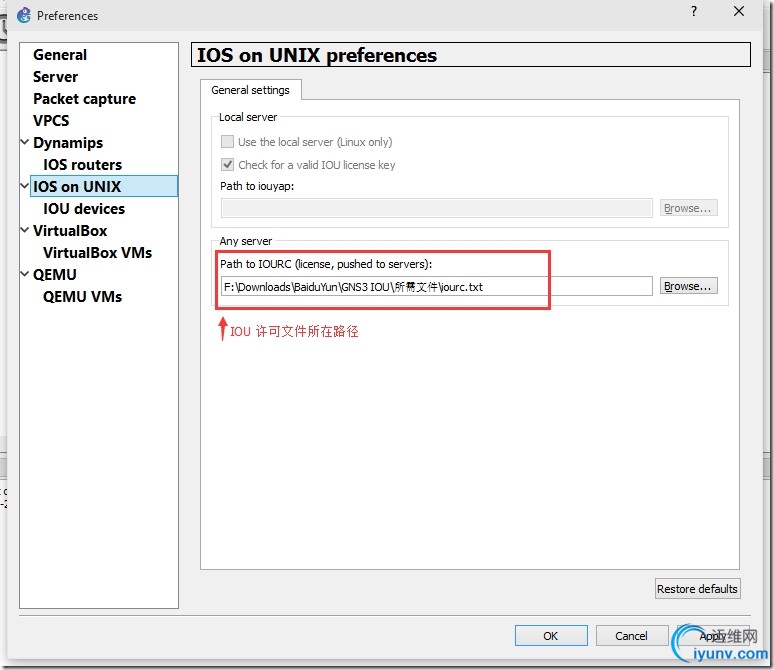Select General in the preferences tree
This screenshot has height=670, width=774.
click(60, 55)
